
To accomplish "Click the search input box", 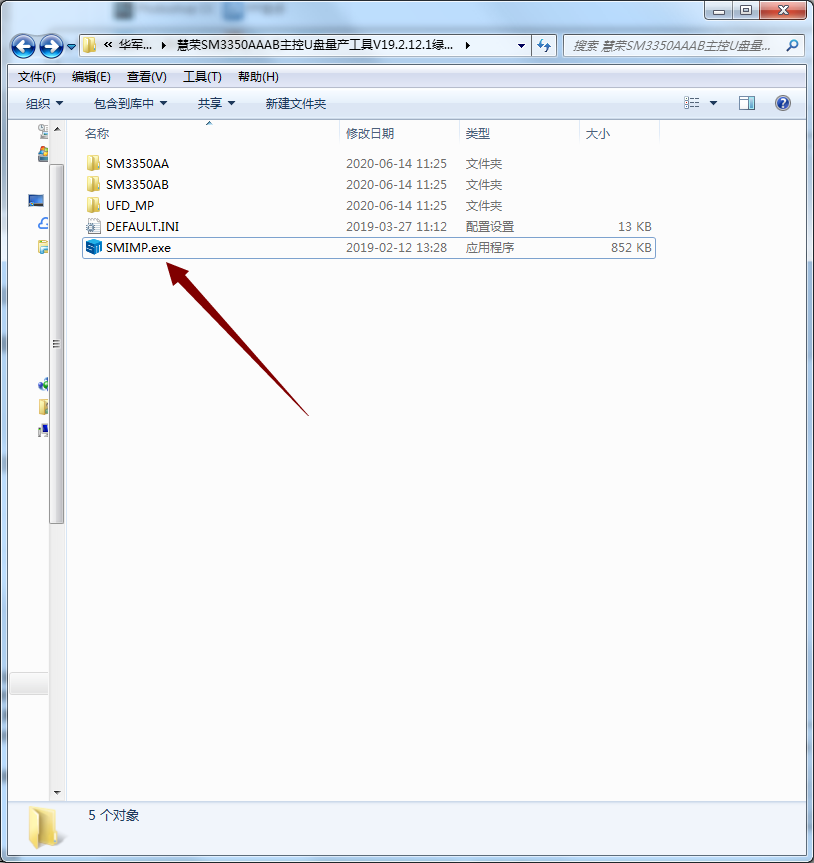I will tap(675, 46).
